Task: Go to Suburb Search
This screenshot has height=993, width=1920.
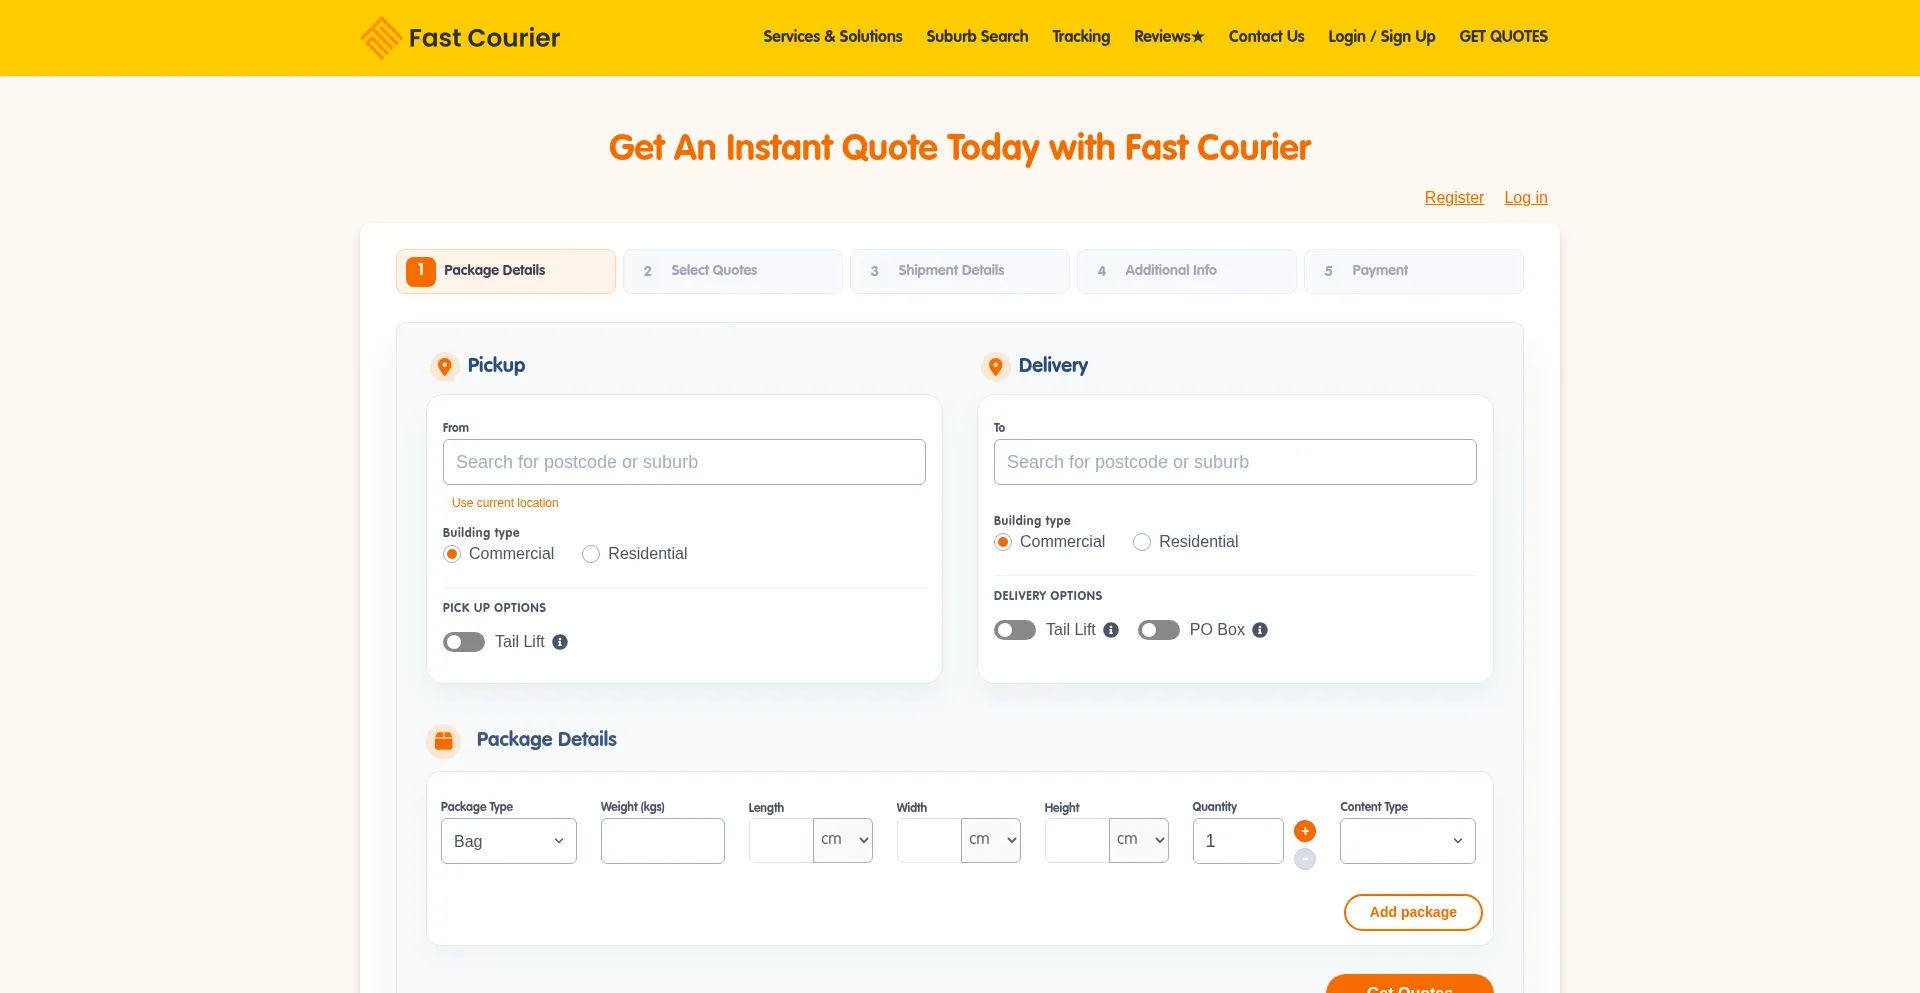Action: (977, 37)
